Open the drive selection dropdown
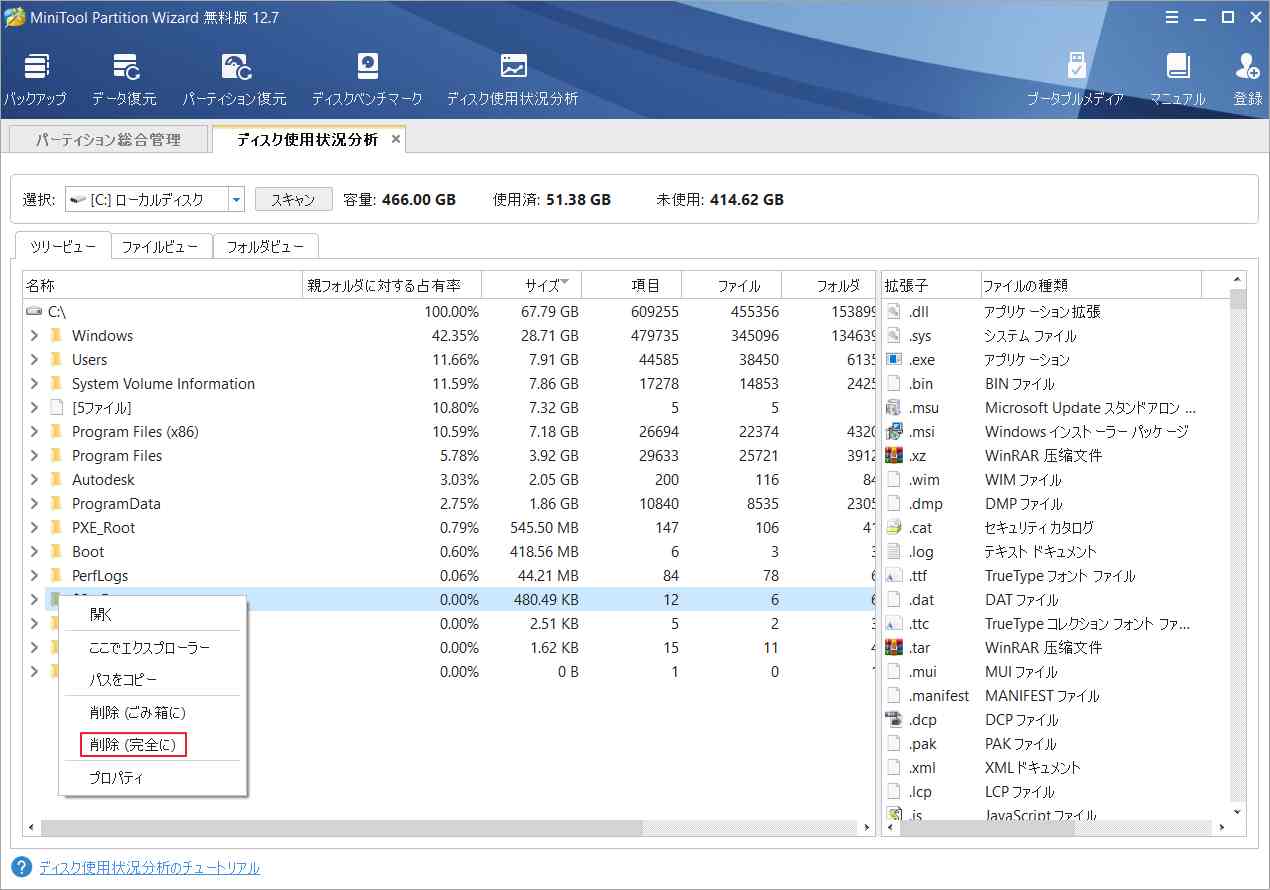The image size is (1270, 890). click(x=236, y=198)
